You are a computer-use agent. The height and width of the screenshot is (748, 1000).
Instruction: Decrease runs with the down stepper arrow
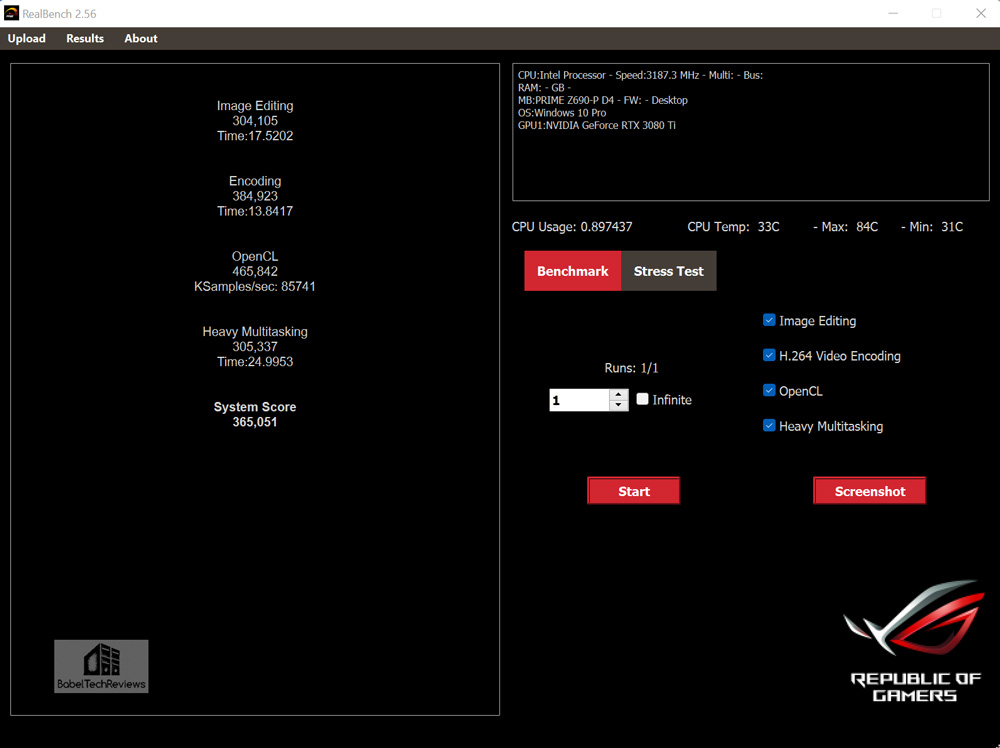coord(619,406)
